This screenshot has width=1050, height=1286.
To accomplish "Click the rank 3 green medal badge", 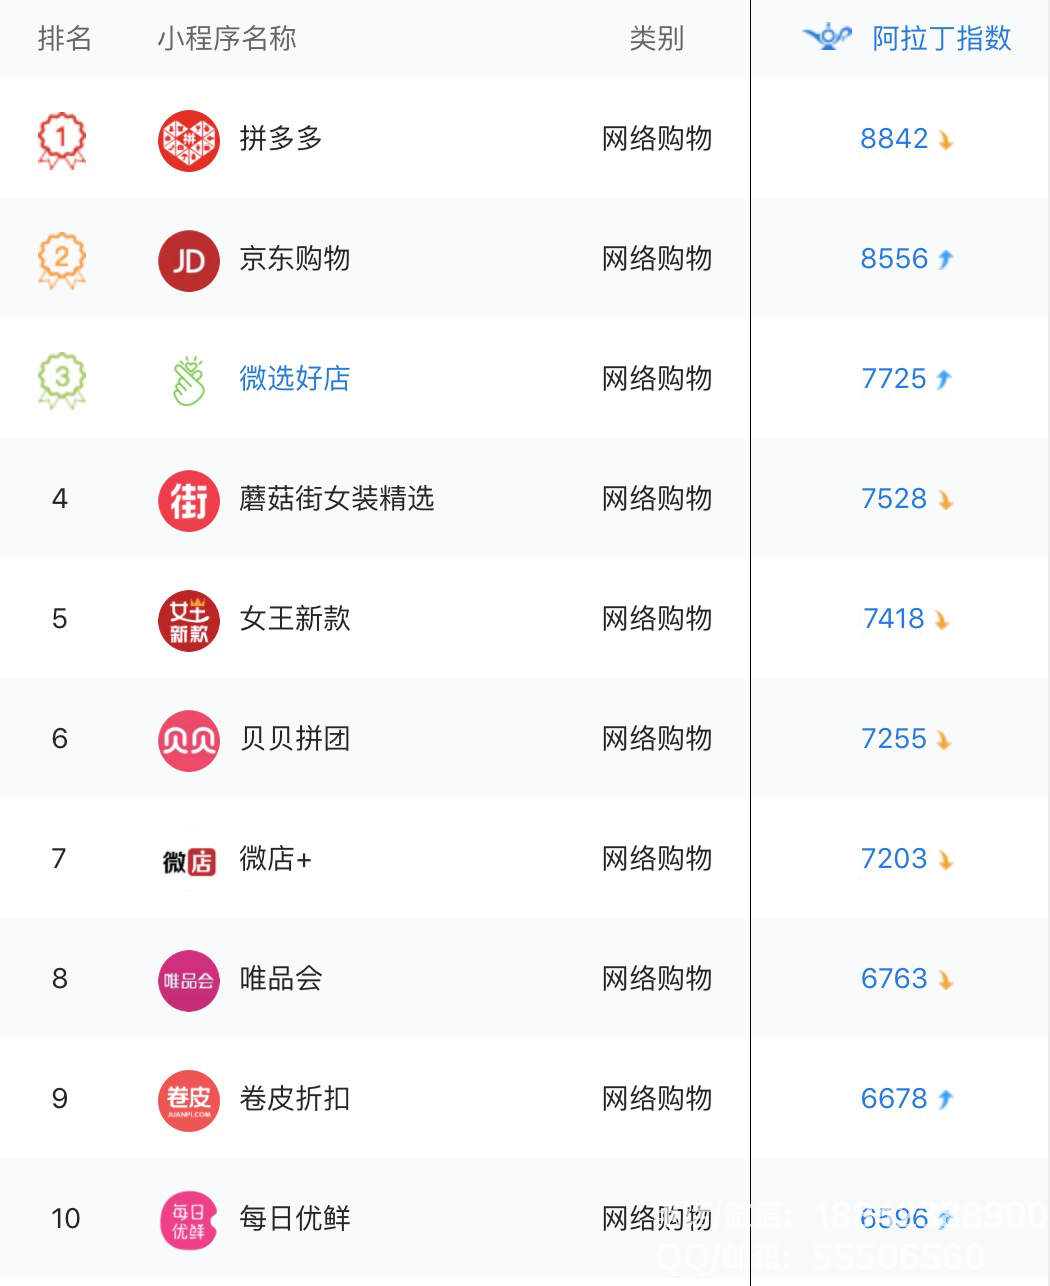I will pyautogui.click(x=62, y=379).
